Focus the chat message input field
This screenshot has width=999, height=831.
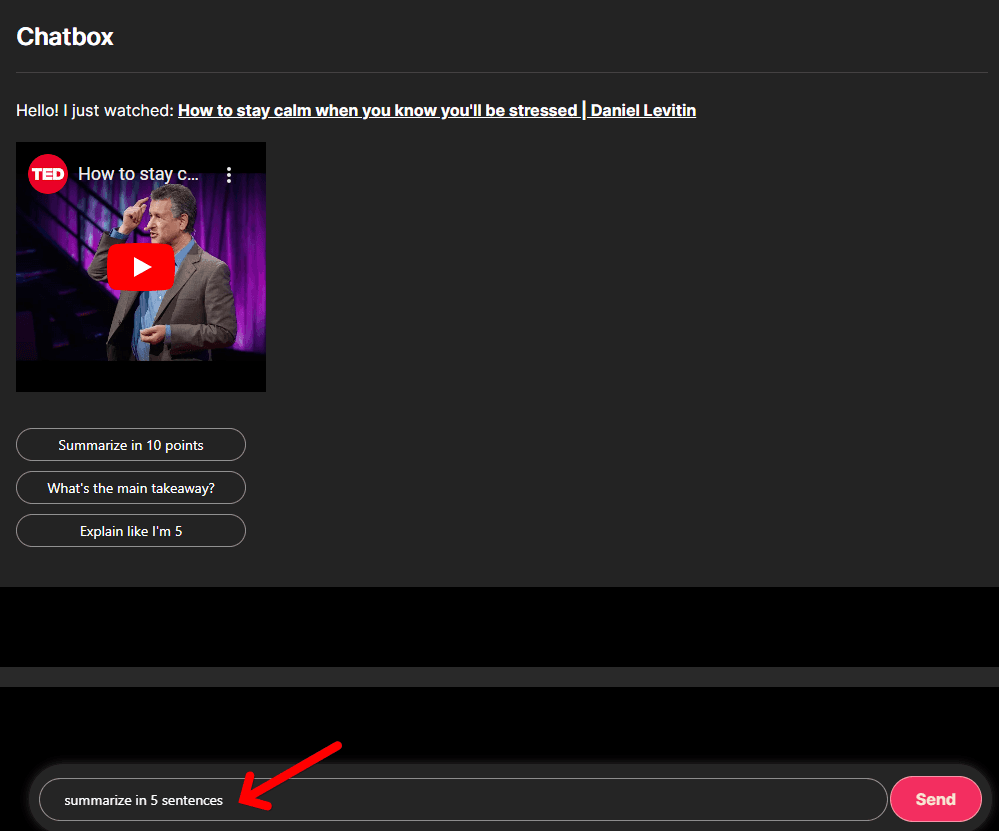550,799
